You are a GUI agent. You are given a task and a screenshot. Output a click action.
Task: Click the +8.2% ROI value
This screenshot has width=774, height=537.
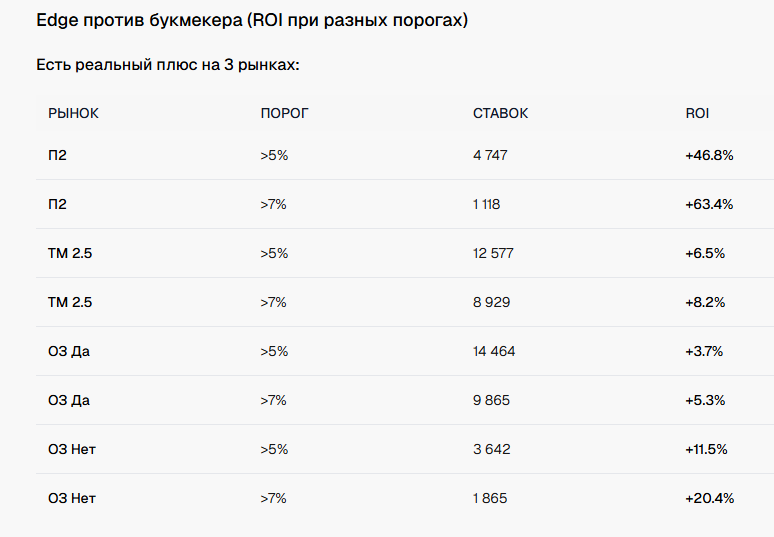tap(705, 302)
